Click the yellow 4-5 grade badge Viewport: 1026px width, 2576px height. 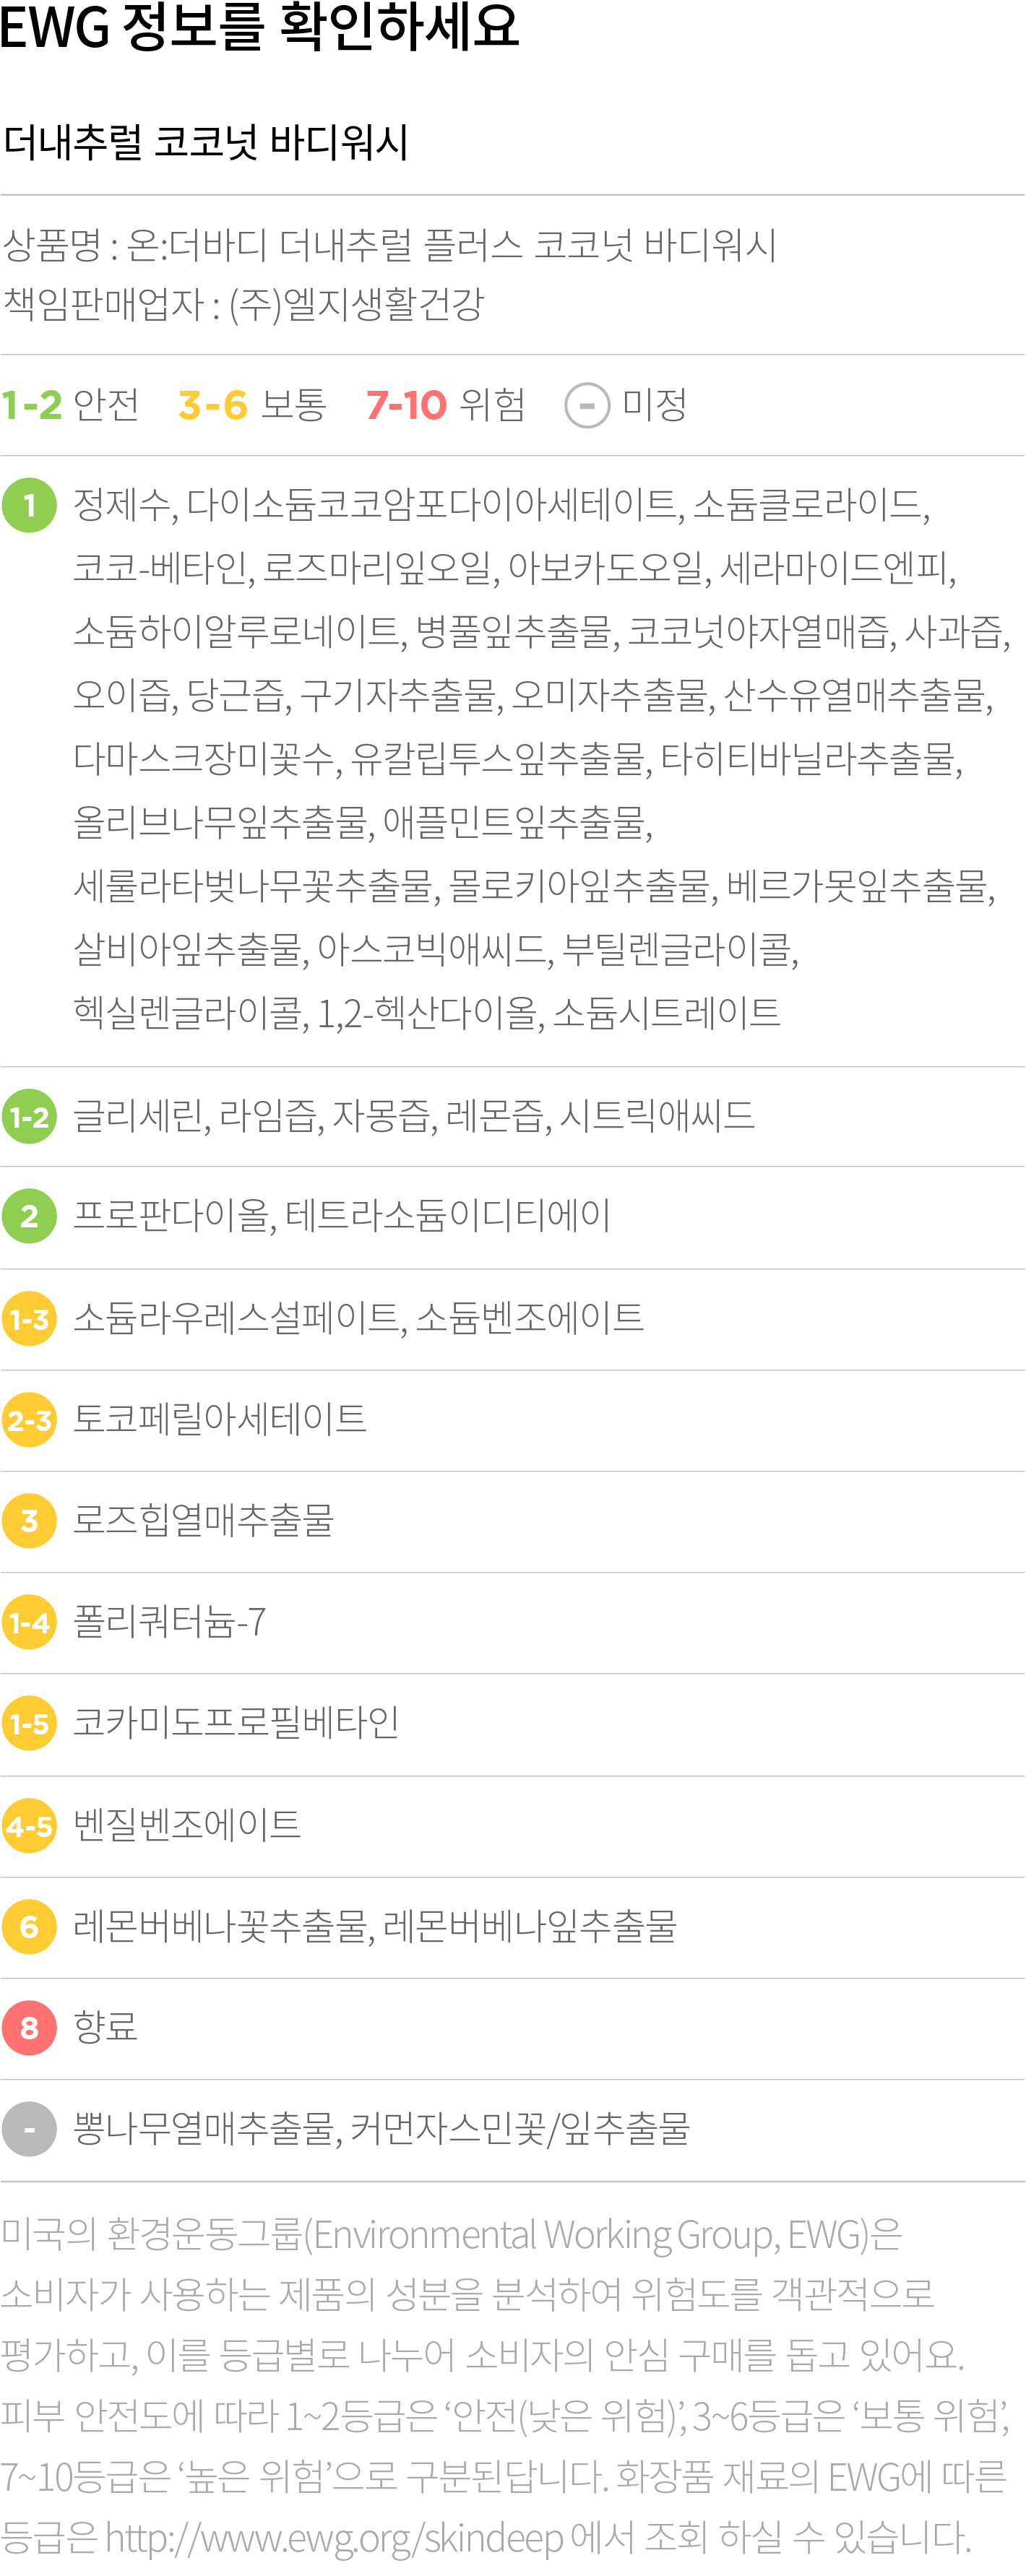point(29,1826)
